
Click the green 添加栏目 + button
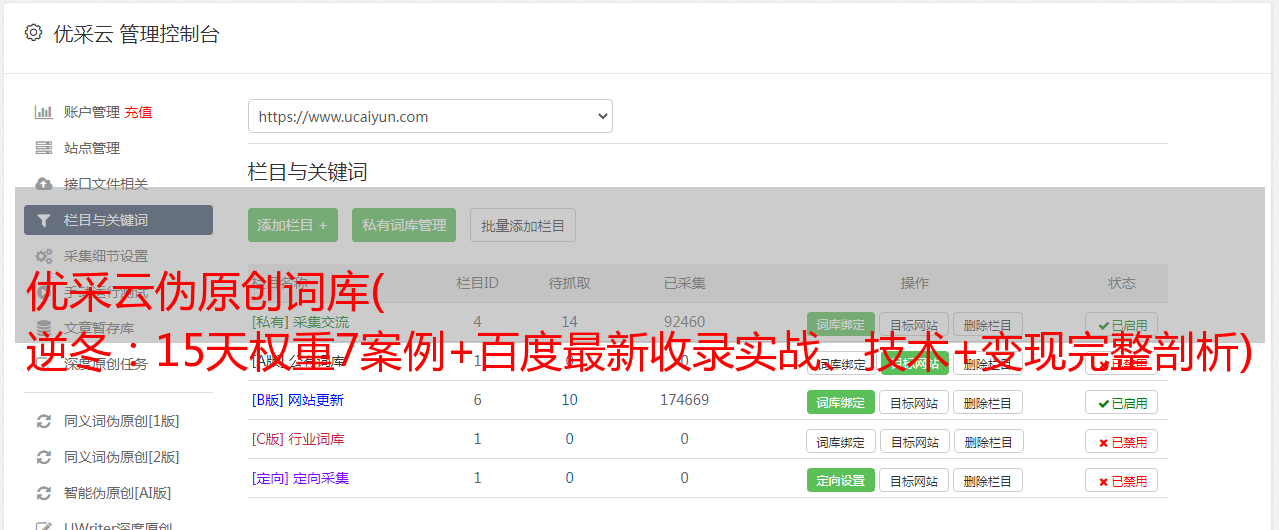(293, 225)
